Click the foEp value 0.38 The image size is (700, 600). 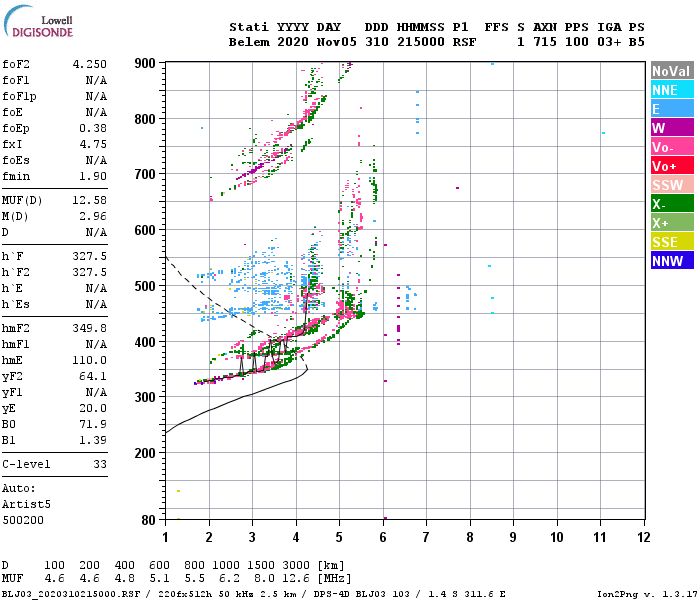pyautogui.click(x=93, y=128)
